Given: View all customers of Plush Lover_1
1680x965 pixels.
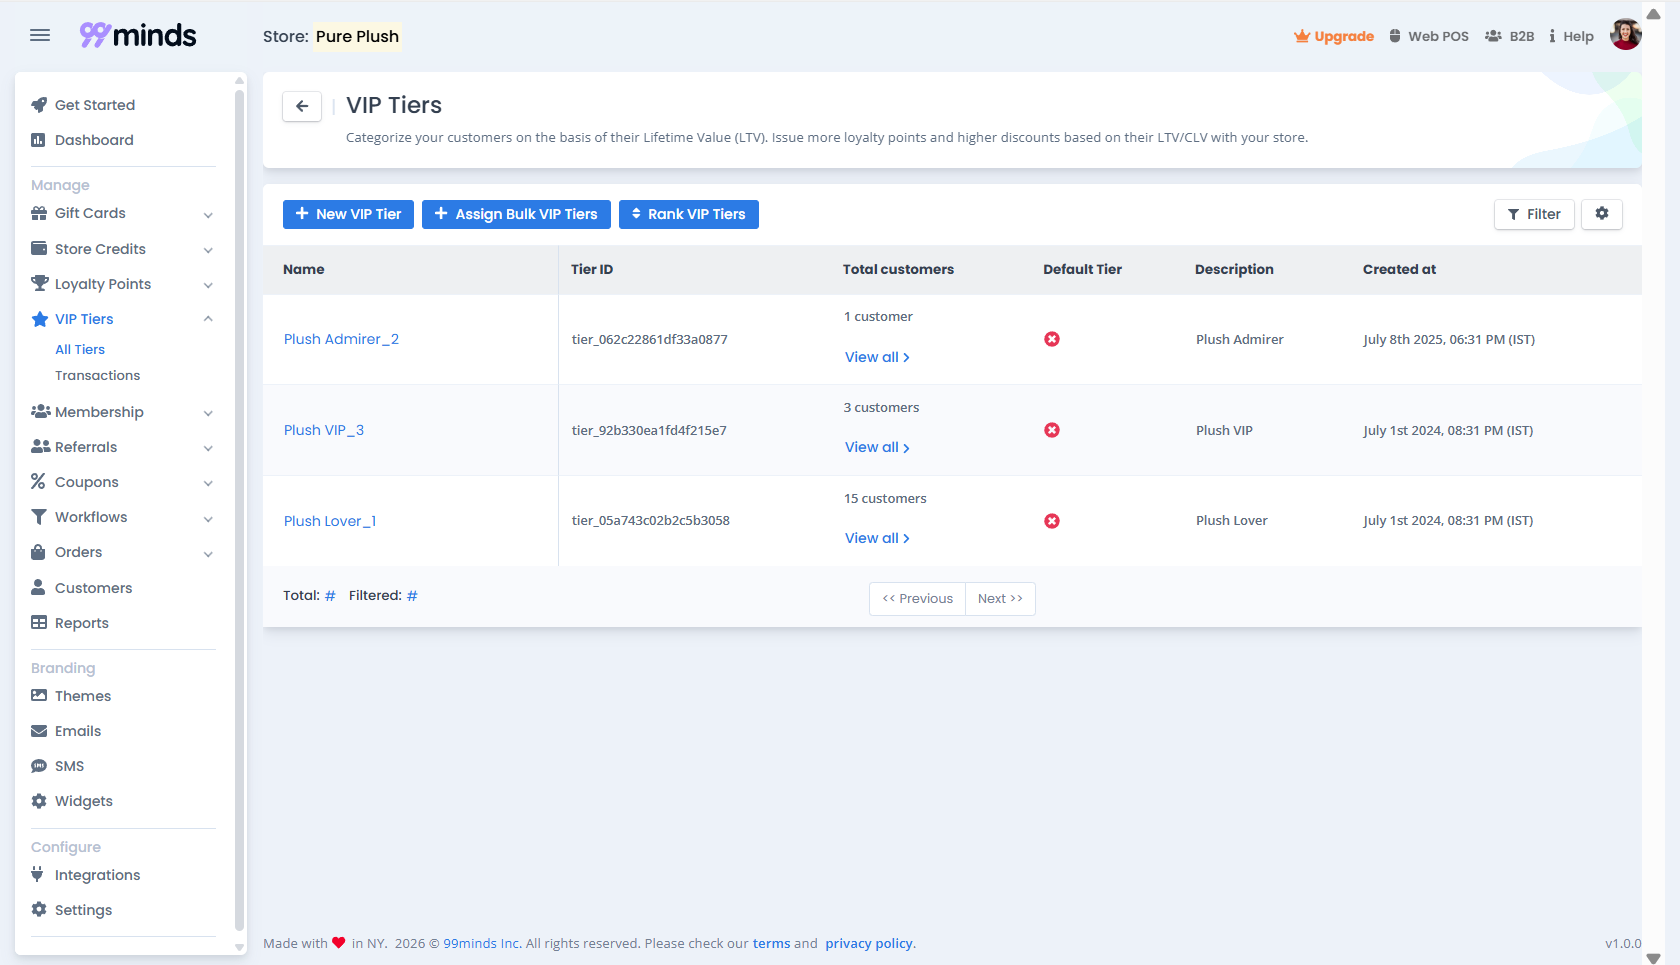Looking at the screenshot, I should pyautogui.click(x=877, y=538).
